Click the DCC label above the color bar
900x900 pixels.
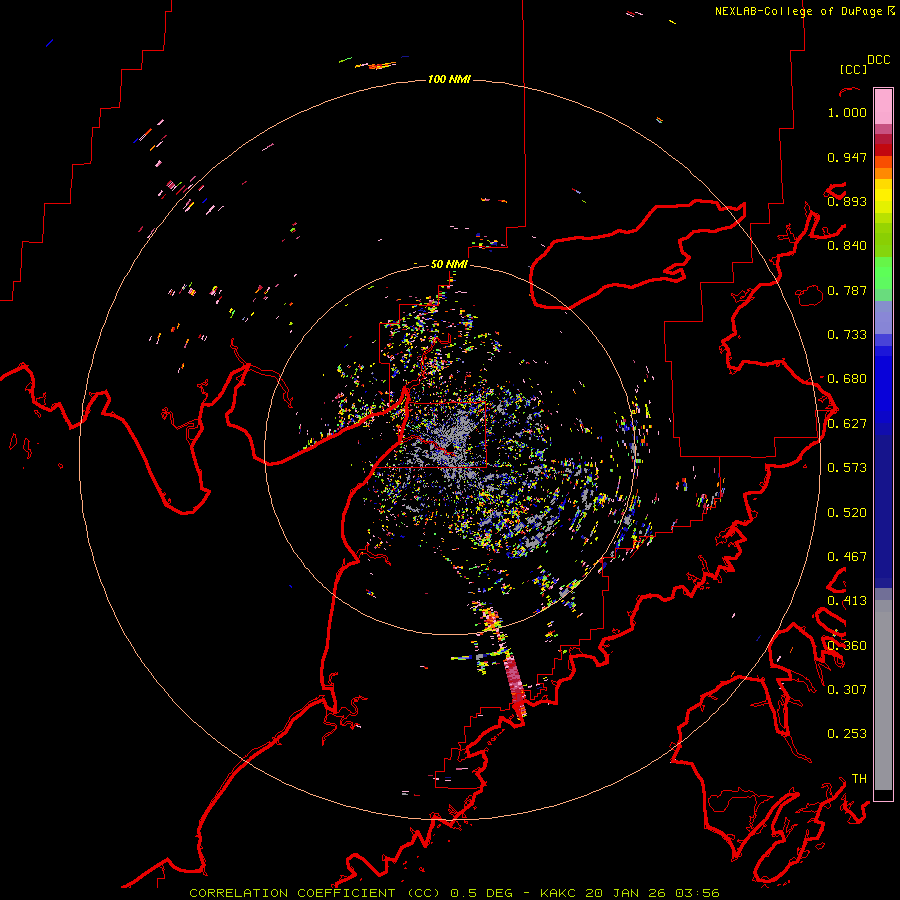[879, 60]
